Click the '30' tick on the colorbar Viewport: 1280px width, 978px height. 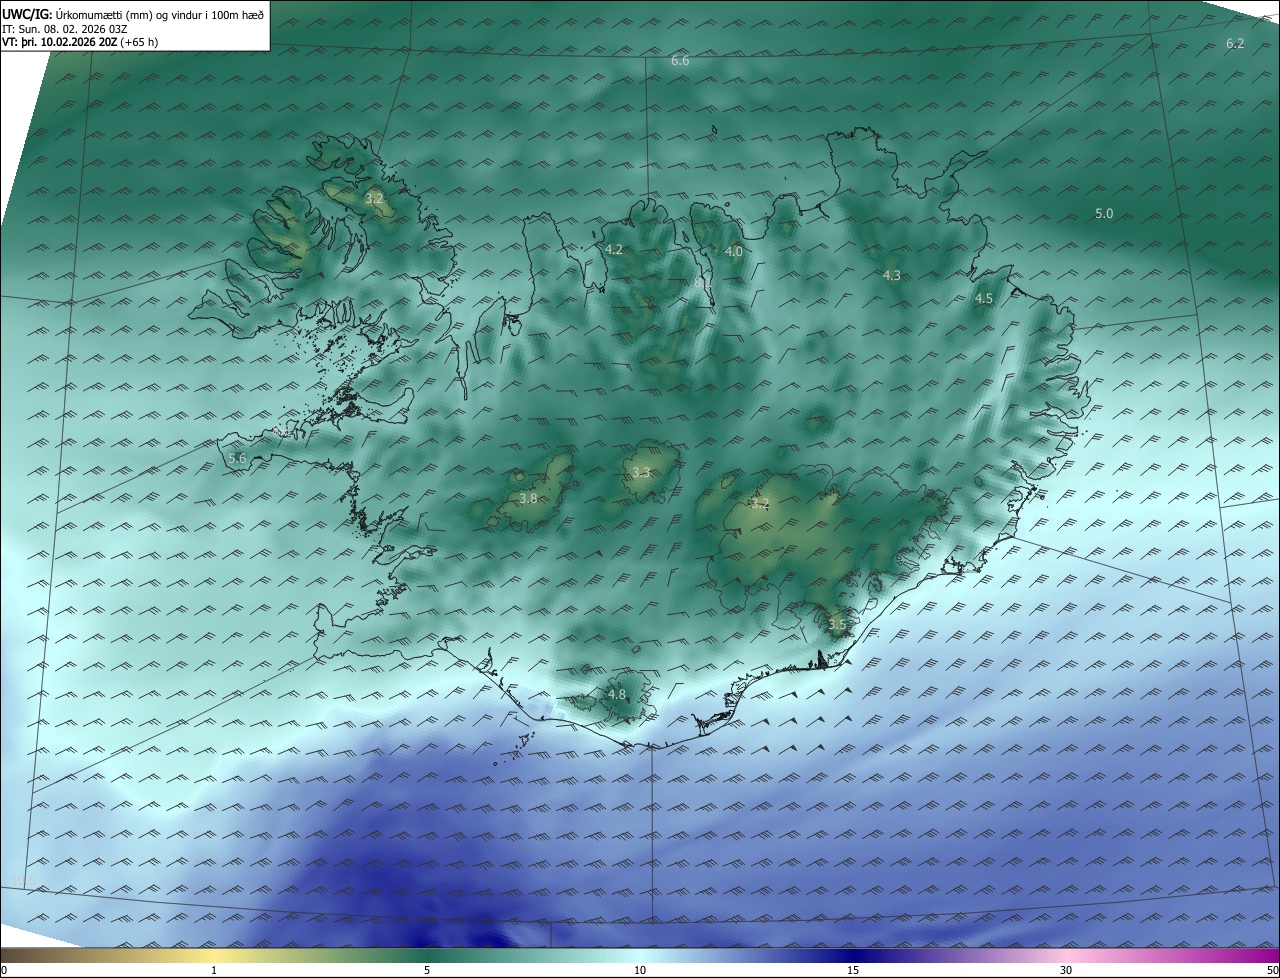pos(1066,970)
